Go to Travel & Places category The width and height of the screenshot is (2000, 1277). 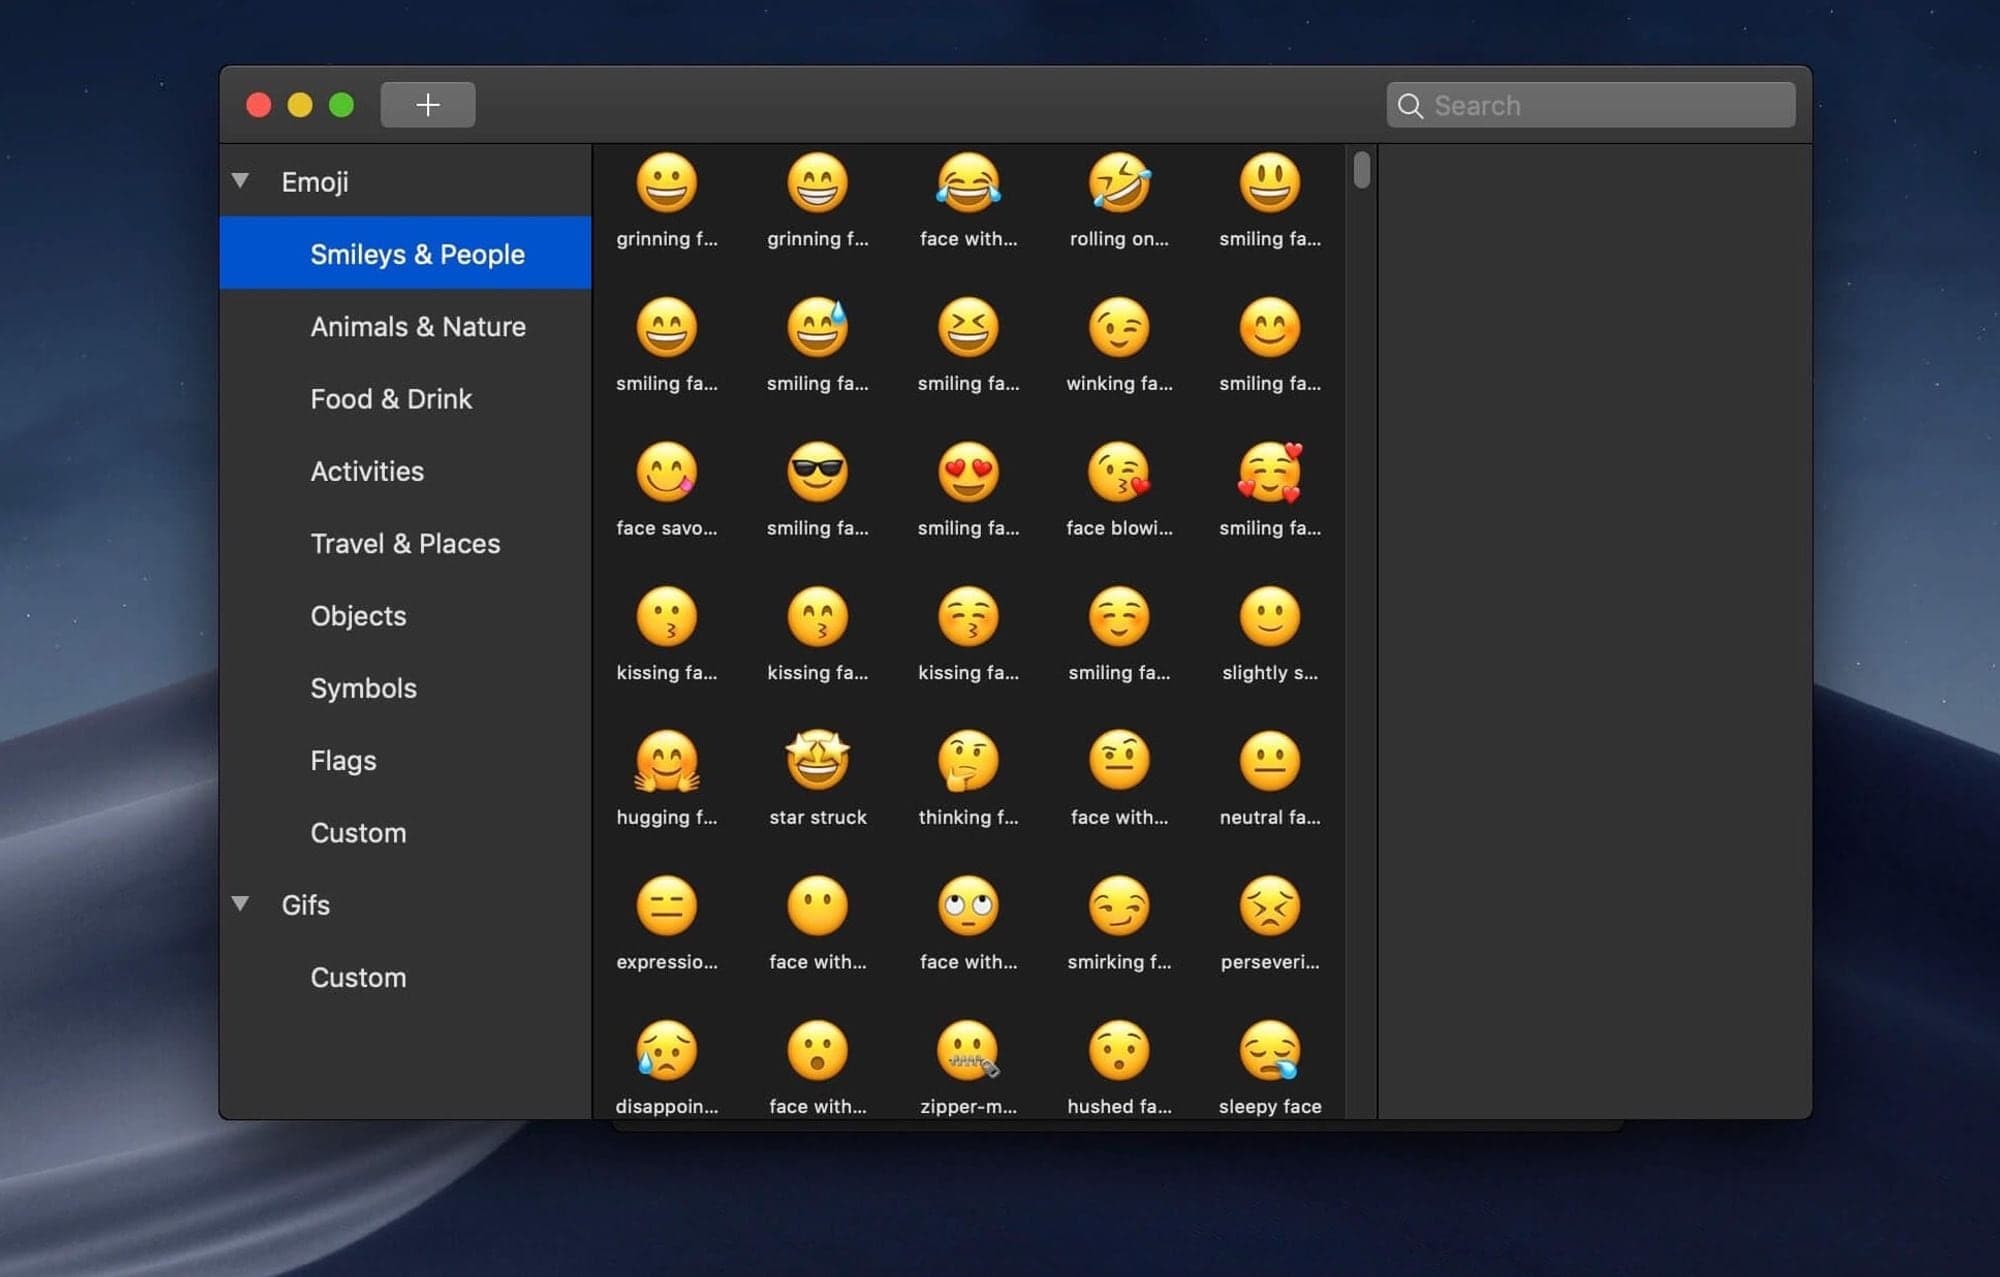pyautogui.click(x=405, y=543)
